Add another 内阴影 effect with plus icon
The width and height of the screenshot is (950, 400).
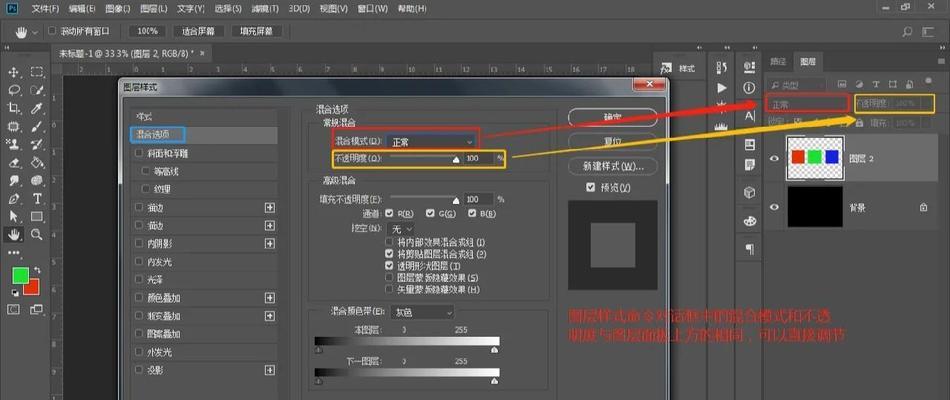point(270,244)
